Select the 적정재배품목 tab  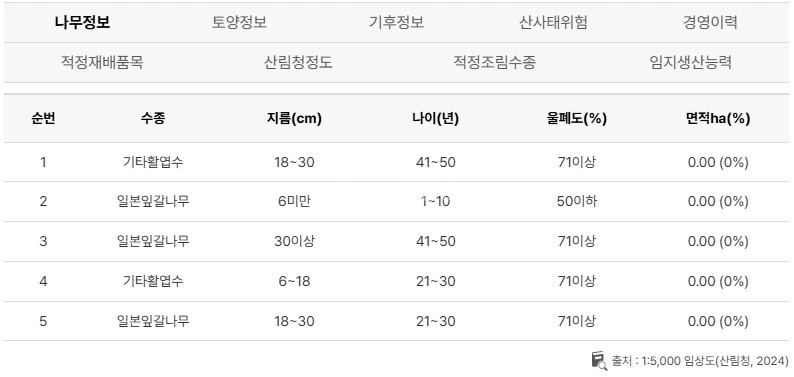click(102, 63)
